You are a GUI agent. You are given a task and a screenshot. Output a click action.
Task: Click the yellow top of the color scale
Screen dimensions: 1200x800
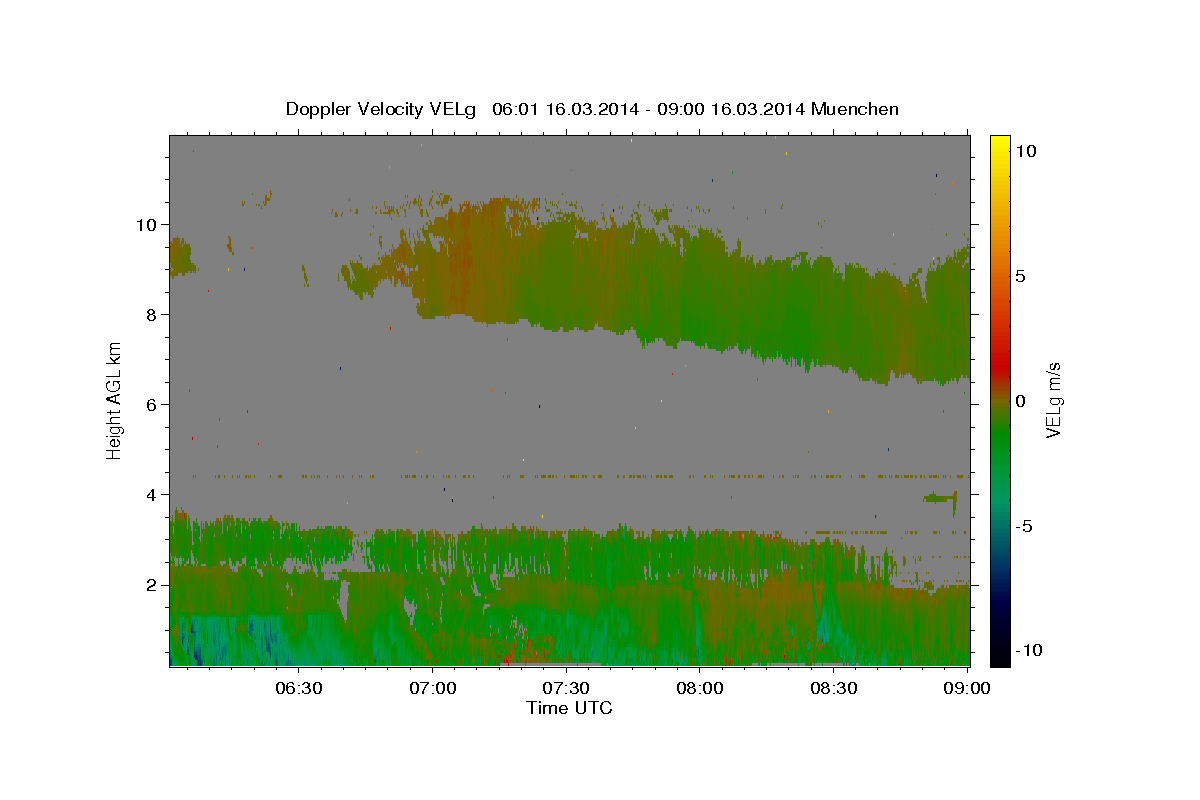click(x=1000, y=143)
